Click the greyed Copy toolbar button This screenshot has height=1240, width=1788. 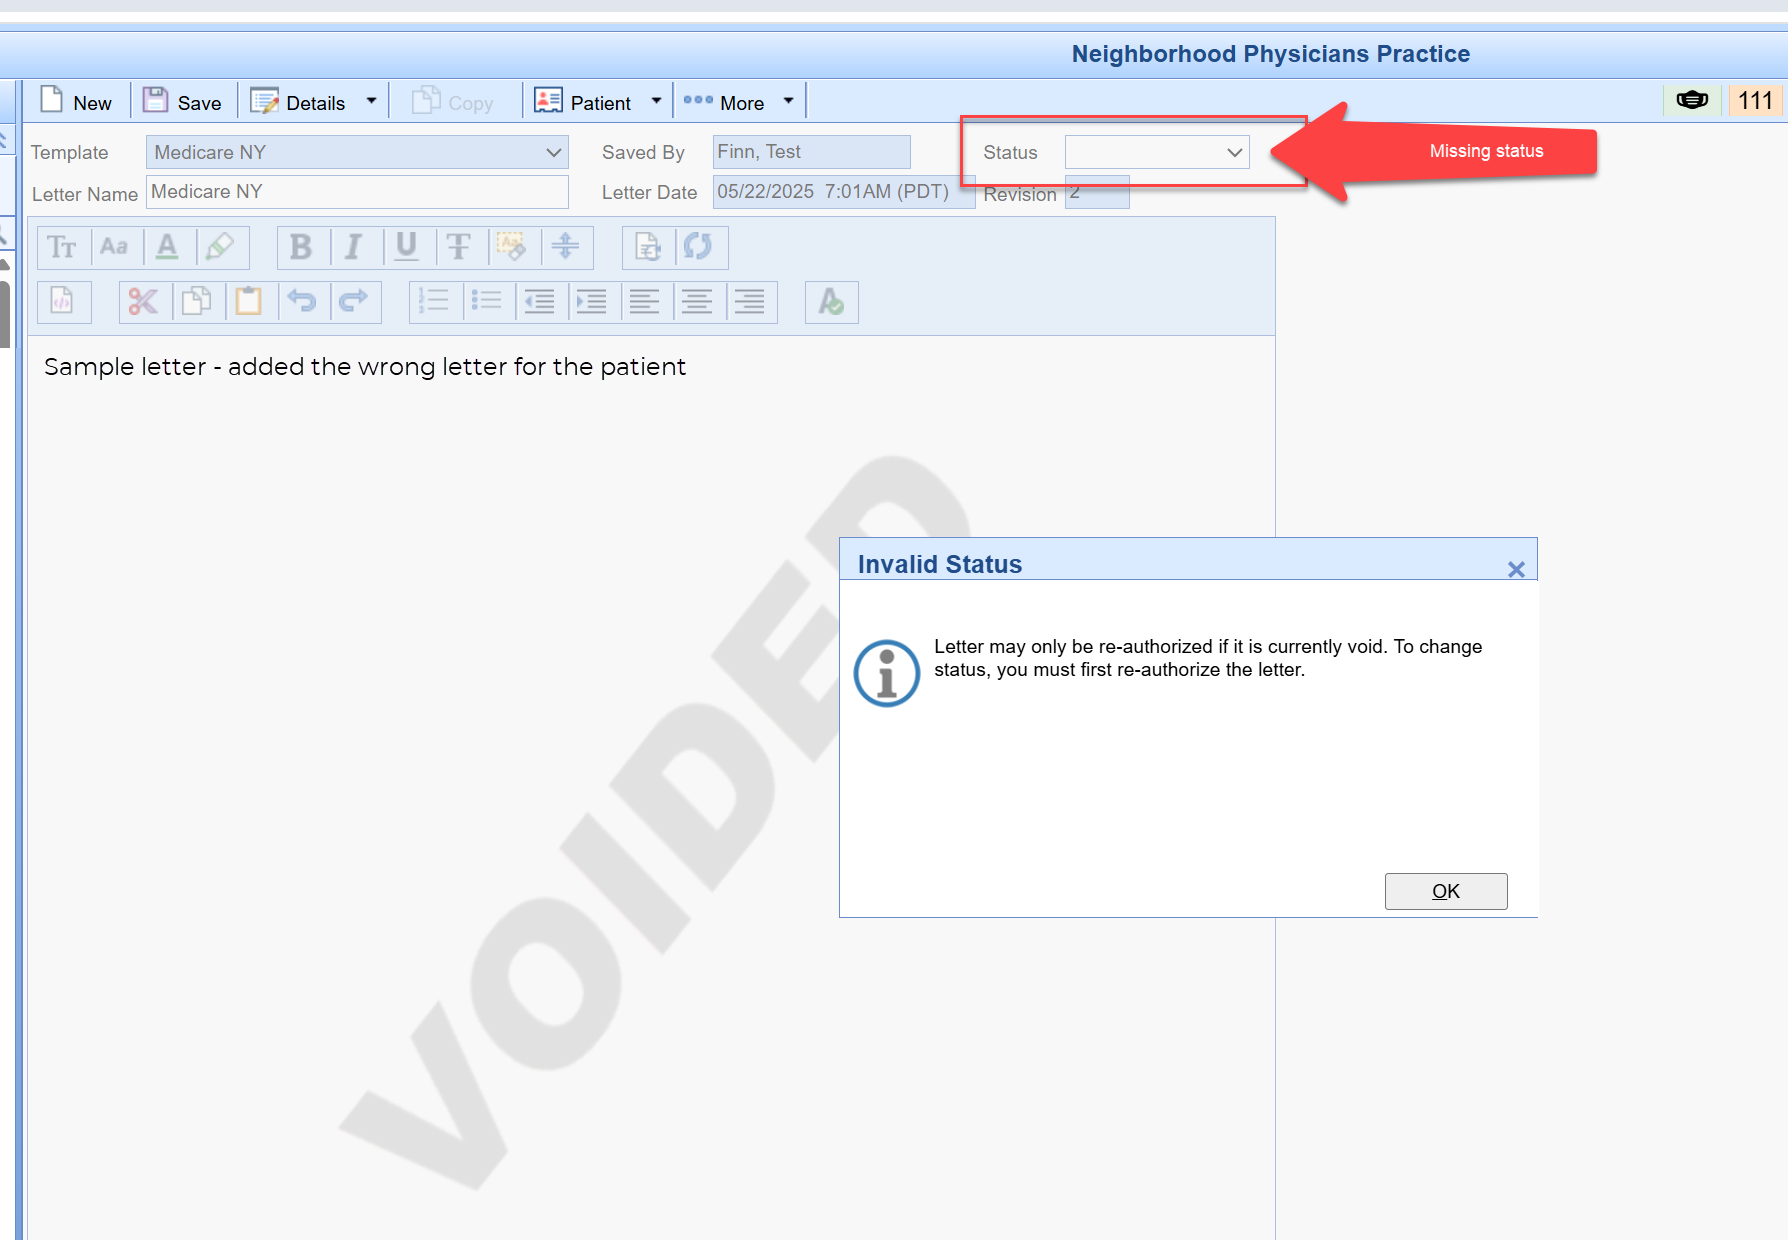453,102
